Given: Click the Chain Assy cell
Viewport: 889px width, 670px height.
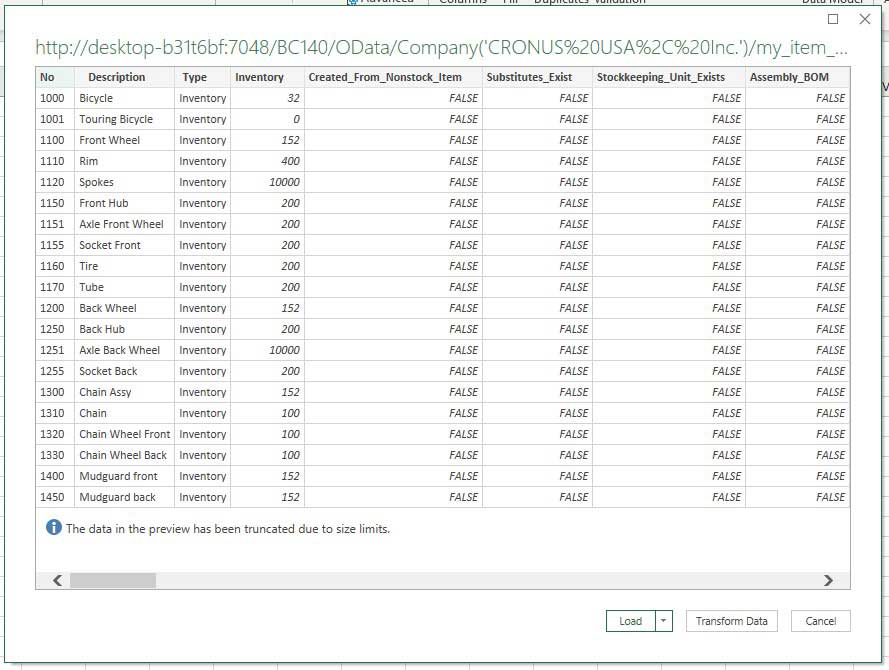Looking at the screenshot, I should [125, 392].
